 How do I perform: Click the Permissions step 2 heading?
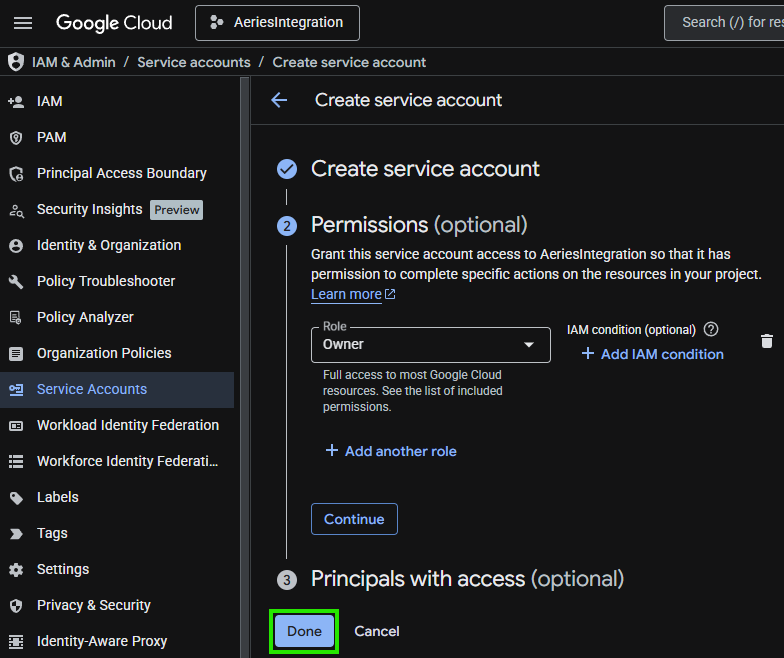coord(419,225)
